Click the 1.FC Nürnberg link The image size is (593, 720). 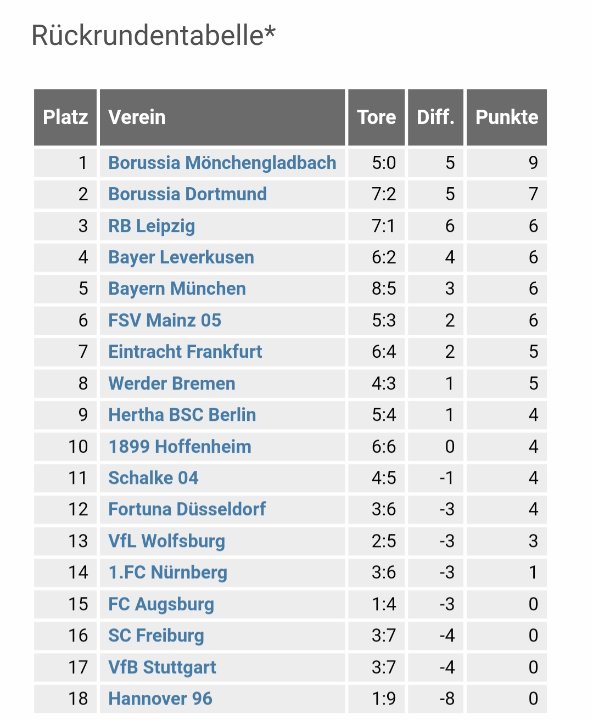(168, 572)
